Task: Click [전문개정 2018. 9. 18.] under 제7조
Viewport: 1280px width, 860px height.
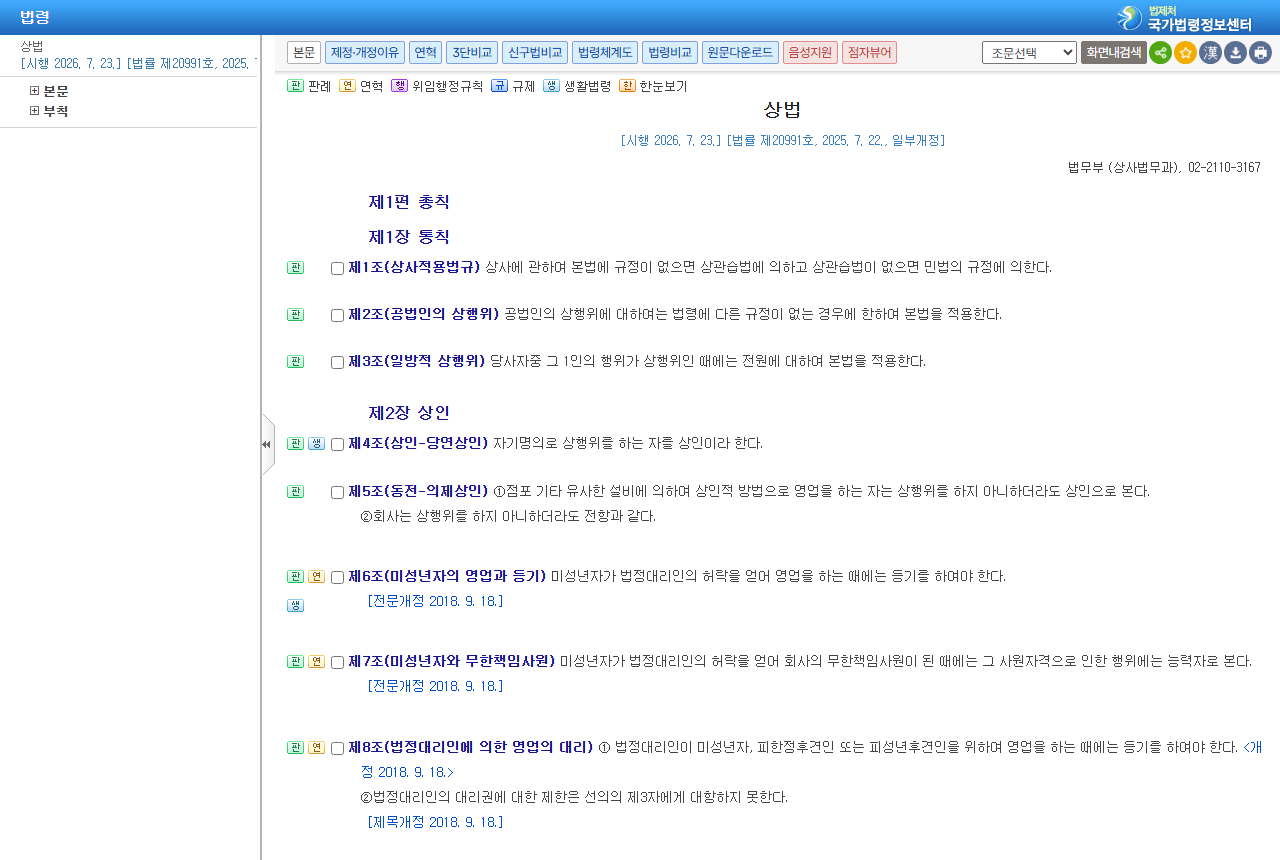Action: 435,686
